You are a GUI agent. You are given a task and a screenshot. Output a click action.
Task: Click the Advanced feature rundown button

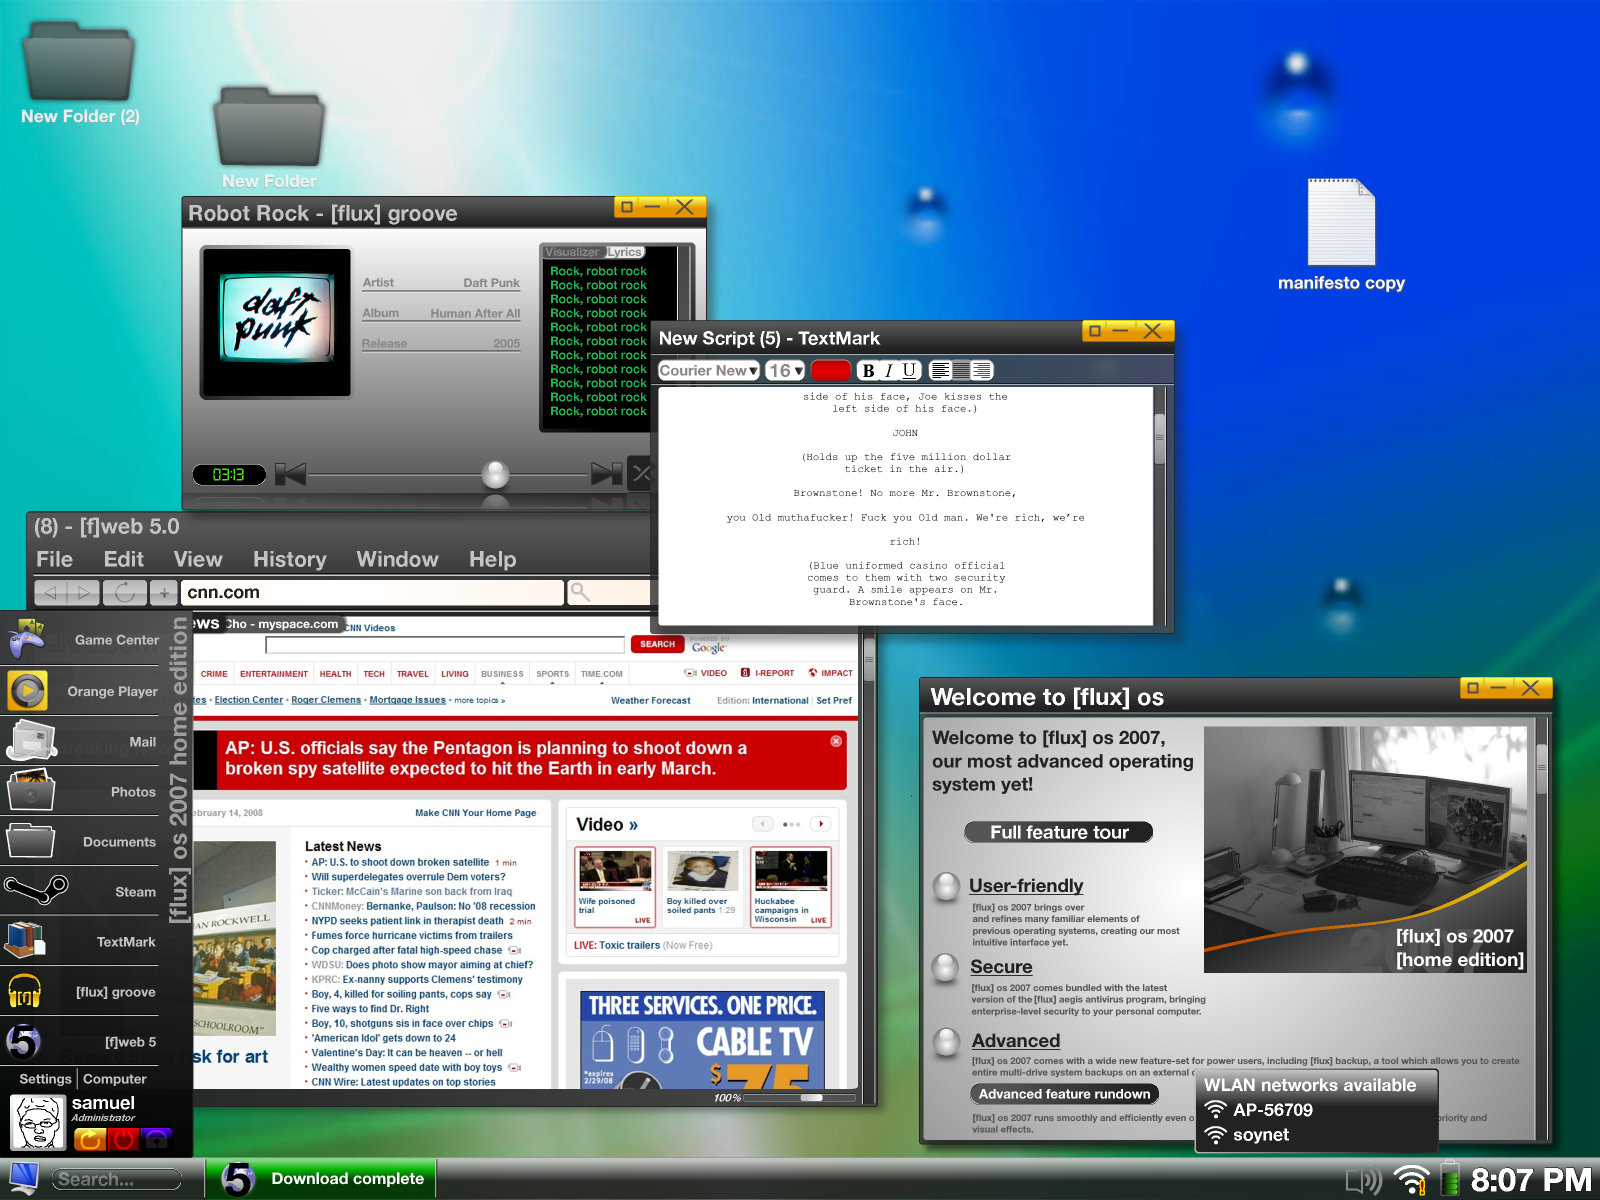click(1064, 1094)
